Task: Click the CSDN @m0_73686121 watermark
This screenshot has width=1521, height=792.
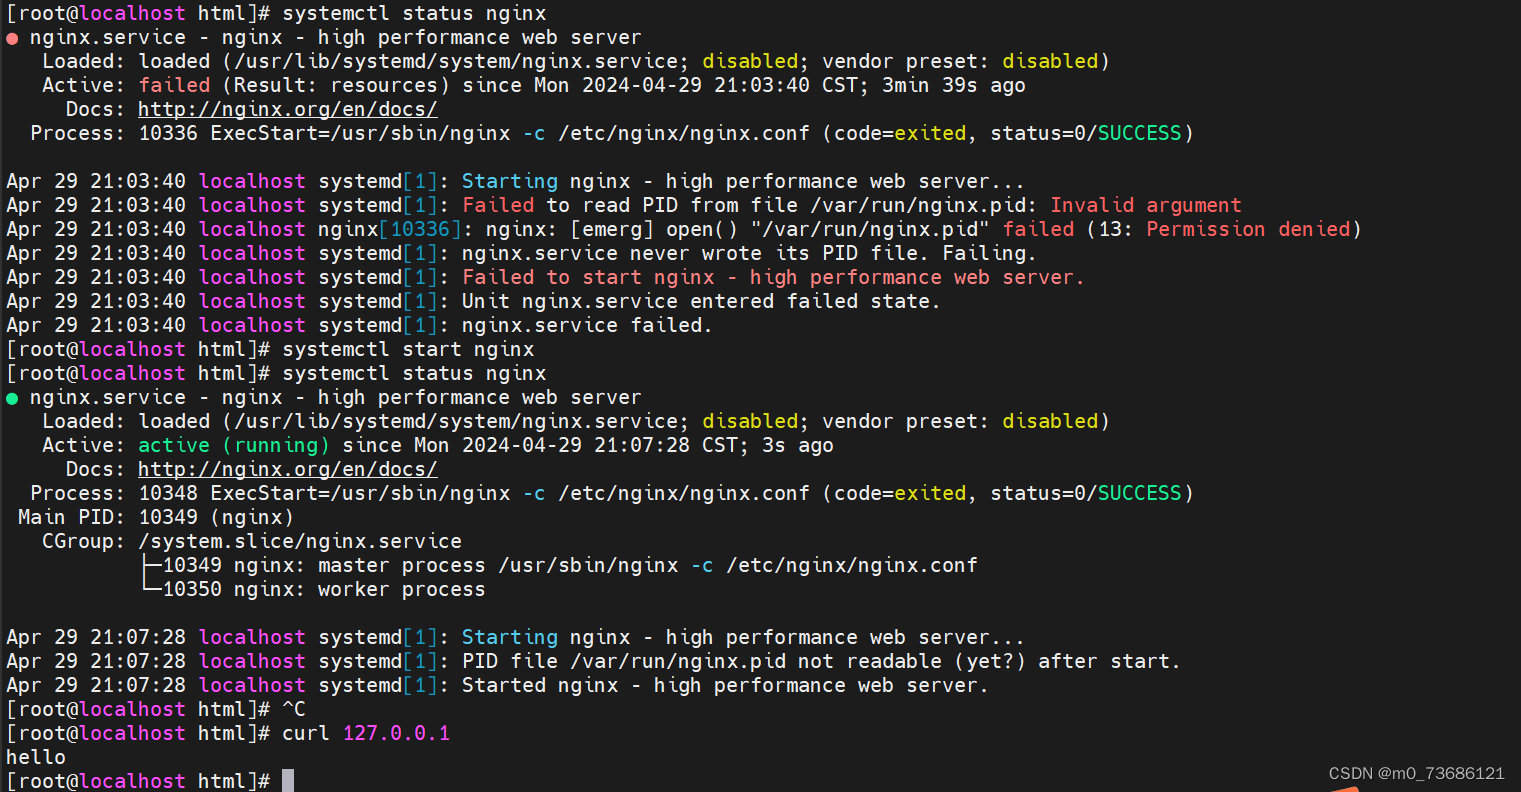Action: 1417,772
